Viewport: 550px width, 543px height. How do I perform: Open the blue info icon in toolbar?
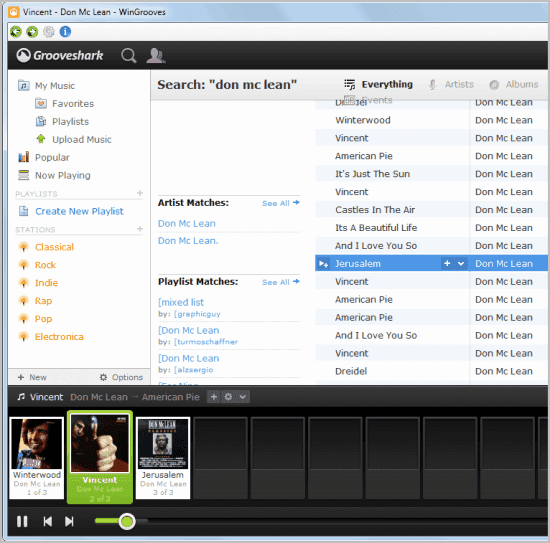coord(65,32)
